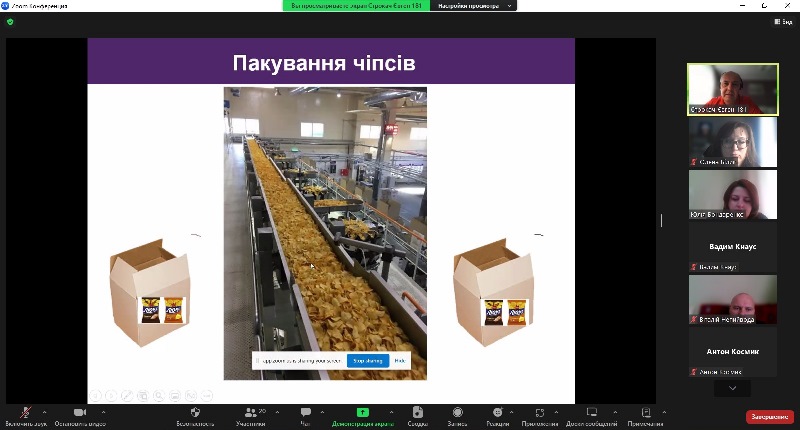Unmute the microphone in Zoom toolbar
800x430 pixels.
pos(26,416)
